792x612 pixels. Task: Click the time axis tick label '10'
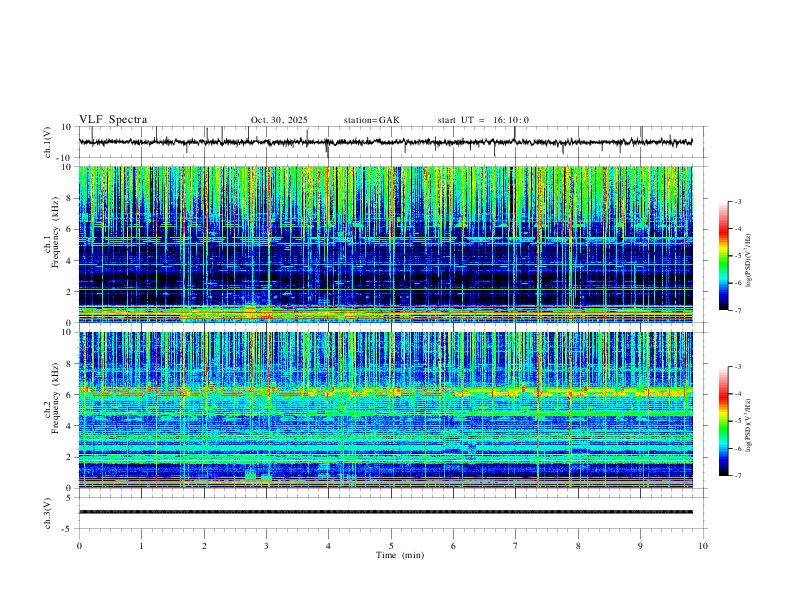(x=703, y=546)
